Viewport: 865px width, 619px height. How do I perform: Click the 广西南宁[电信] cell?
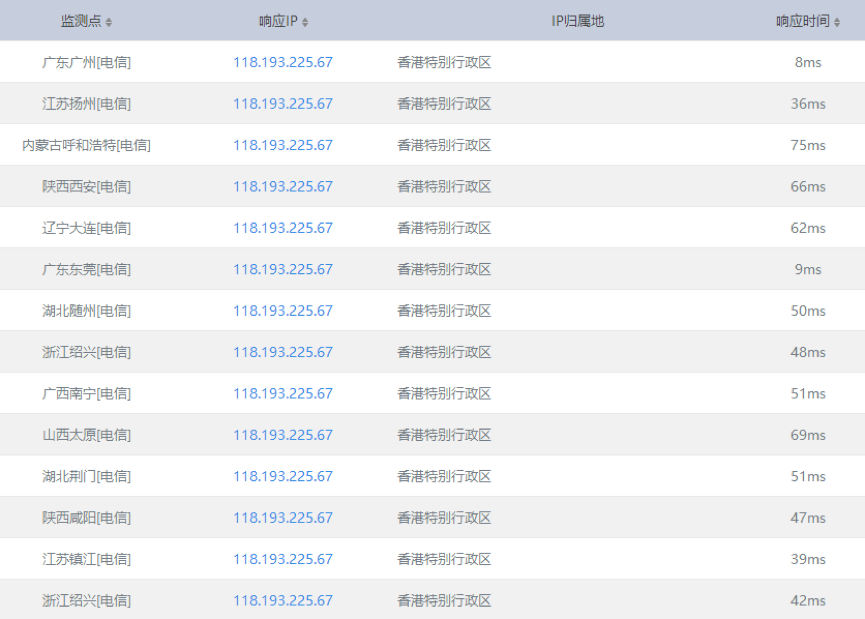87,393
